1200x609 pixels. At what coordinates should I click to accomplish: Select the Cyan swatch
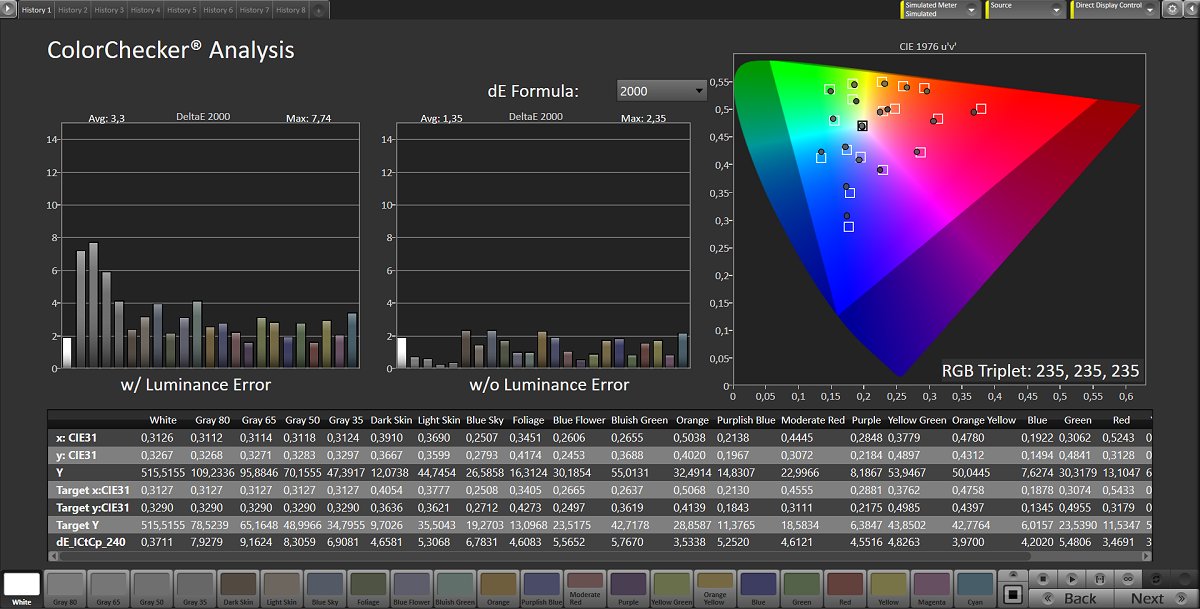[x=974, y=588]
